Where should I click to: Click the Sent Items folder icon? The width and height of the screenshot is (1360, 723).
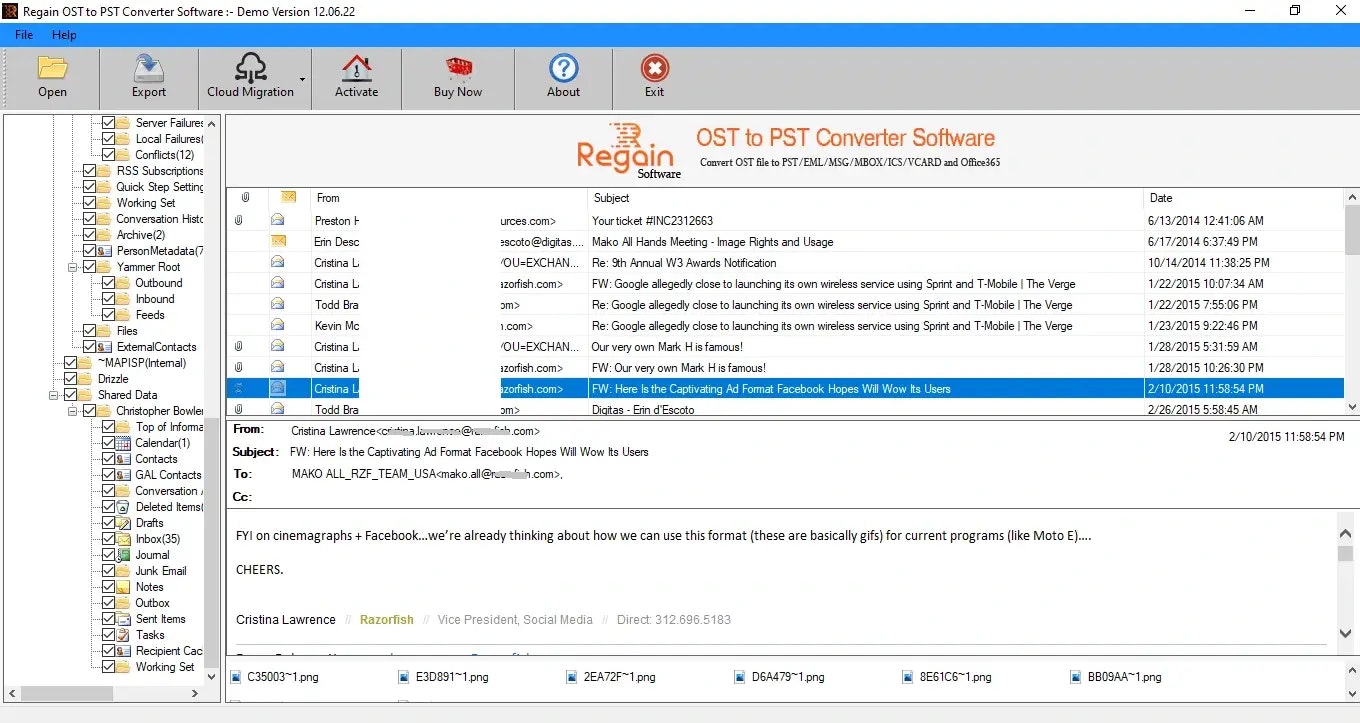[x=123, y=619]
